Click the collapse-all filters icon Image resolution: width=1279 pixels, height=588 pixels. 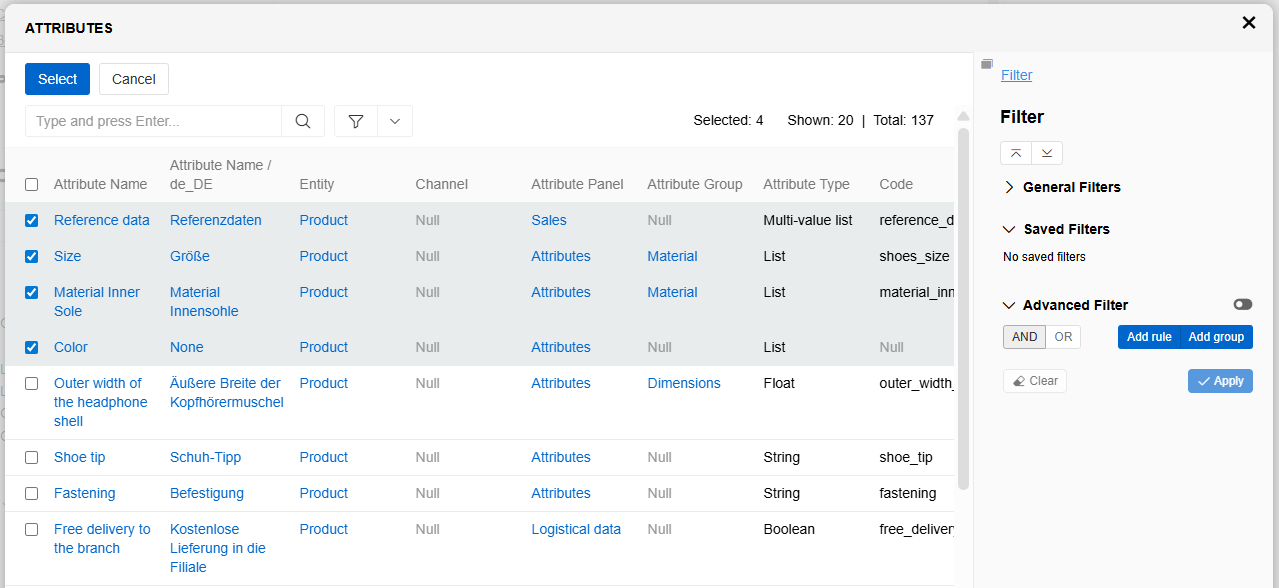coord(1016,153)
